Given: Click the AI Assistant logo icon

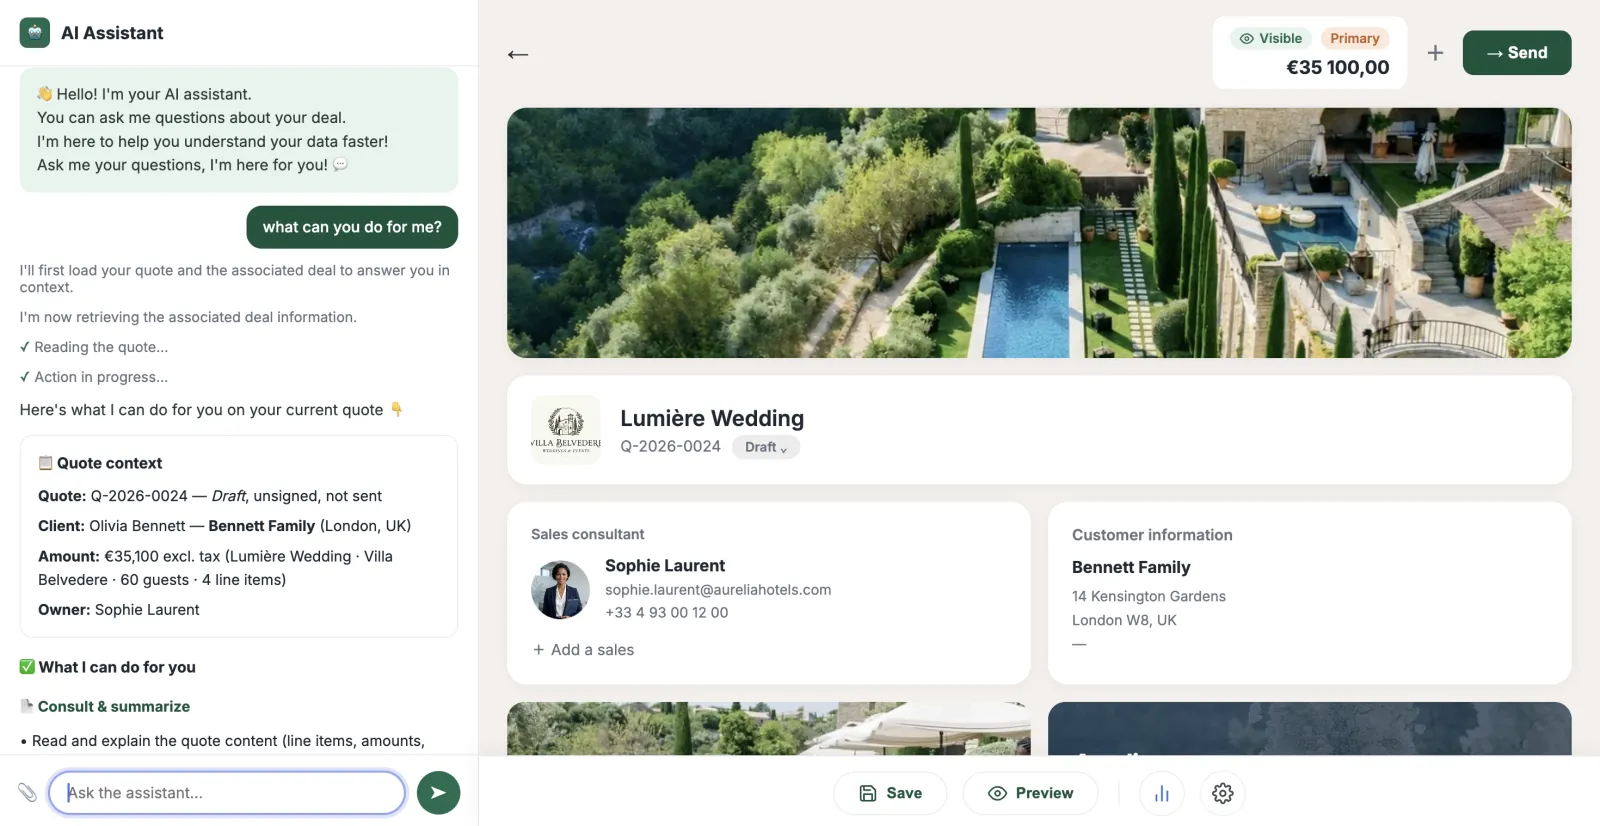Looking at the screenshot, I should point(35,33).
